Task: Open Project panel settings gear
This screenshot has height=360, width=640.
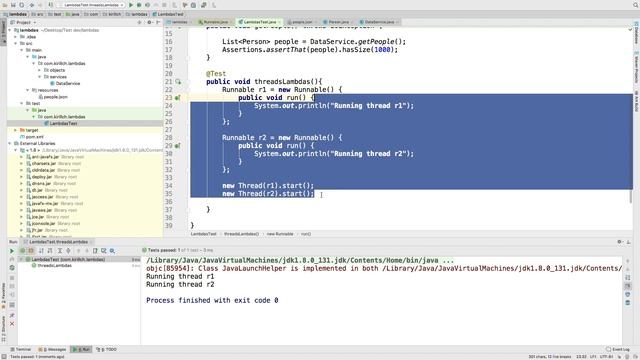Action: [149, 22]
